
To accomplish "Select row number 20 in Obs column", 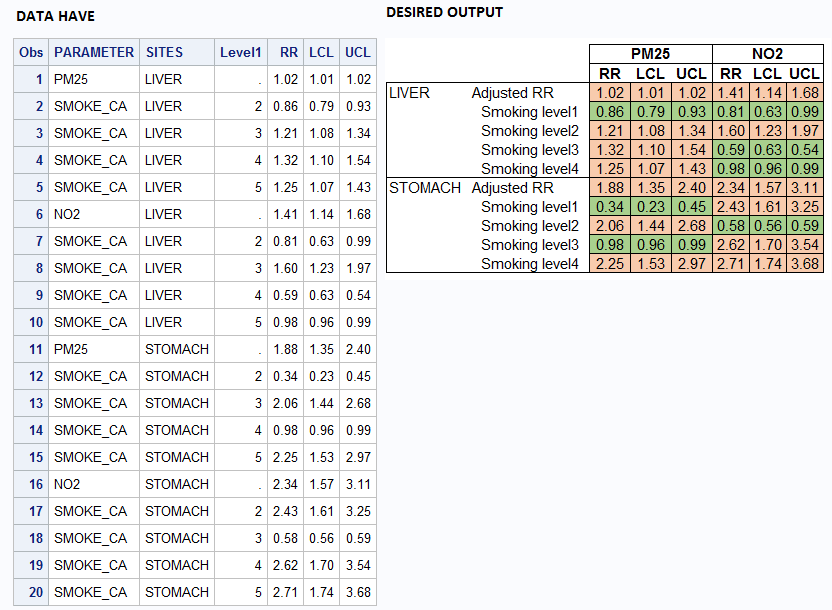I will point(35,592).
